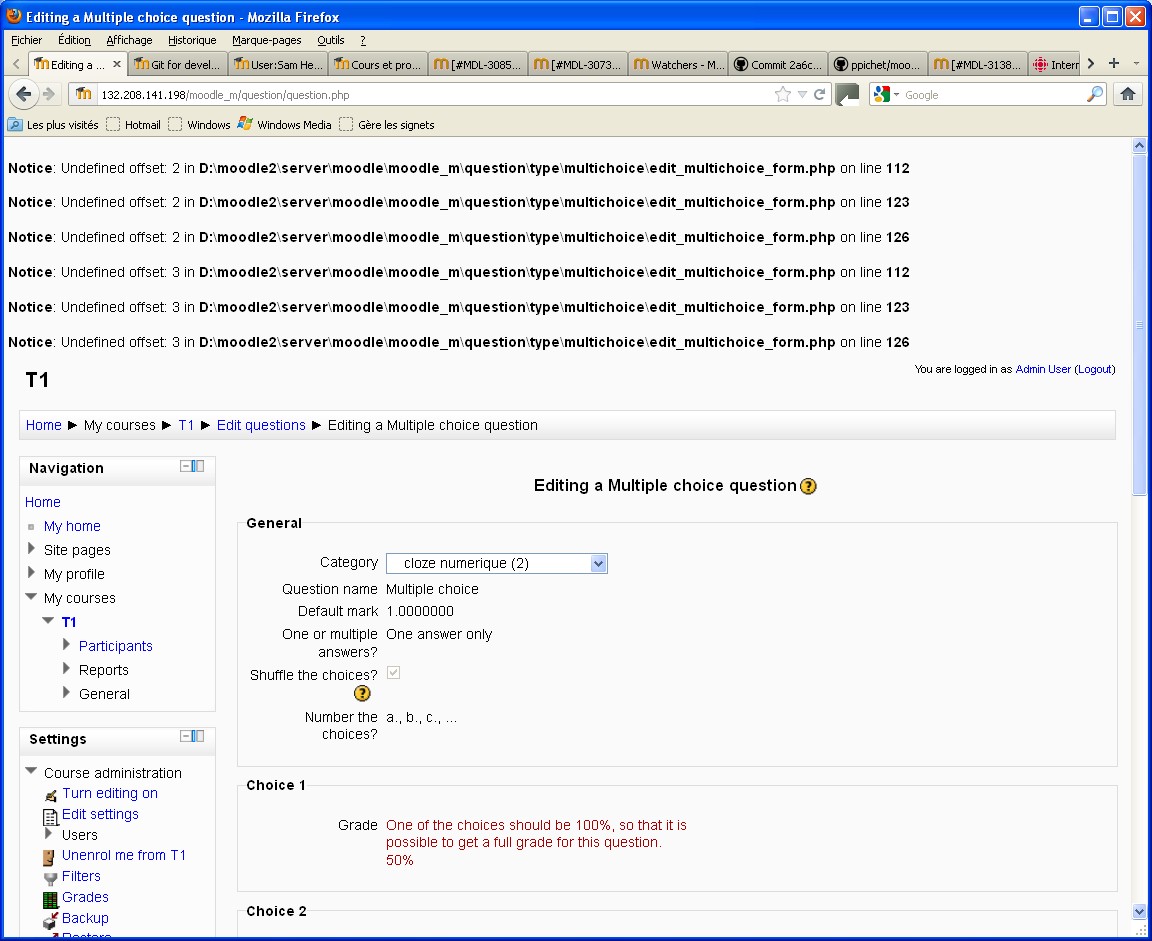The width and height of the screenshot is (1152, 941).
Task: Collapse the Course administration node
Action: coord(31,771)
